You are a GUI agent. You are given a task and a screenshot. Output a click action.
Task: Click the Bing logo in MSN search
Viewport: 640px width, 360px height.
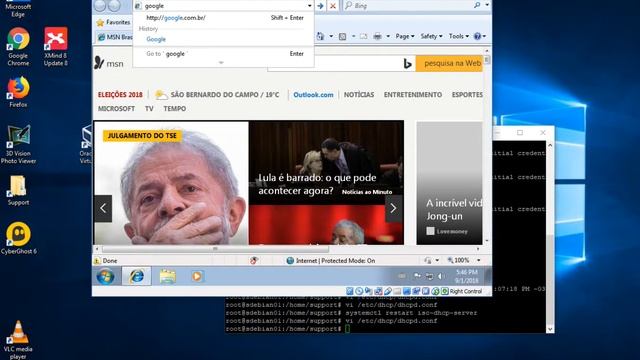click(407, 64)
